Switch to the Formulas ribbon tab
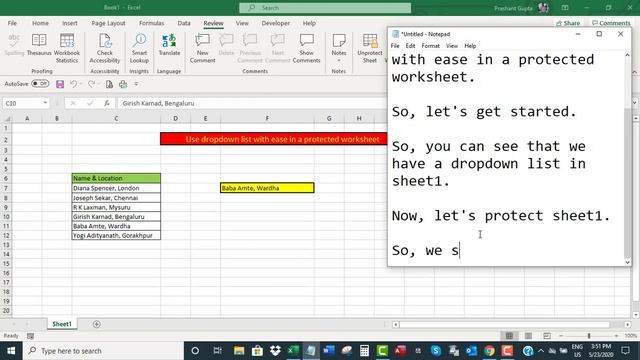 tap(151, 23)
